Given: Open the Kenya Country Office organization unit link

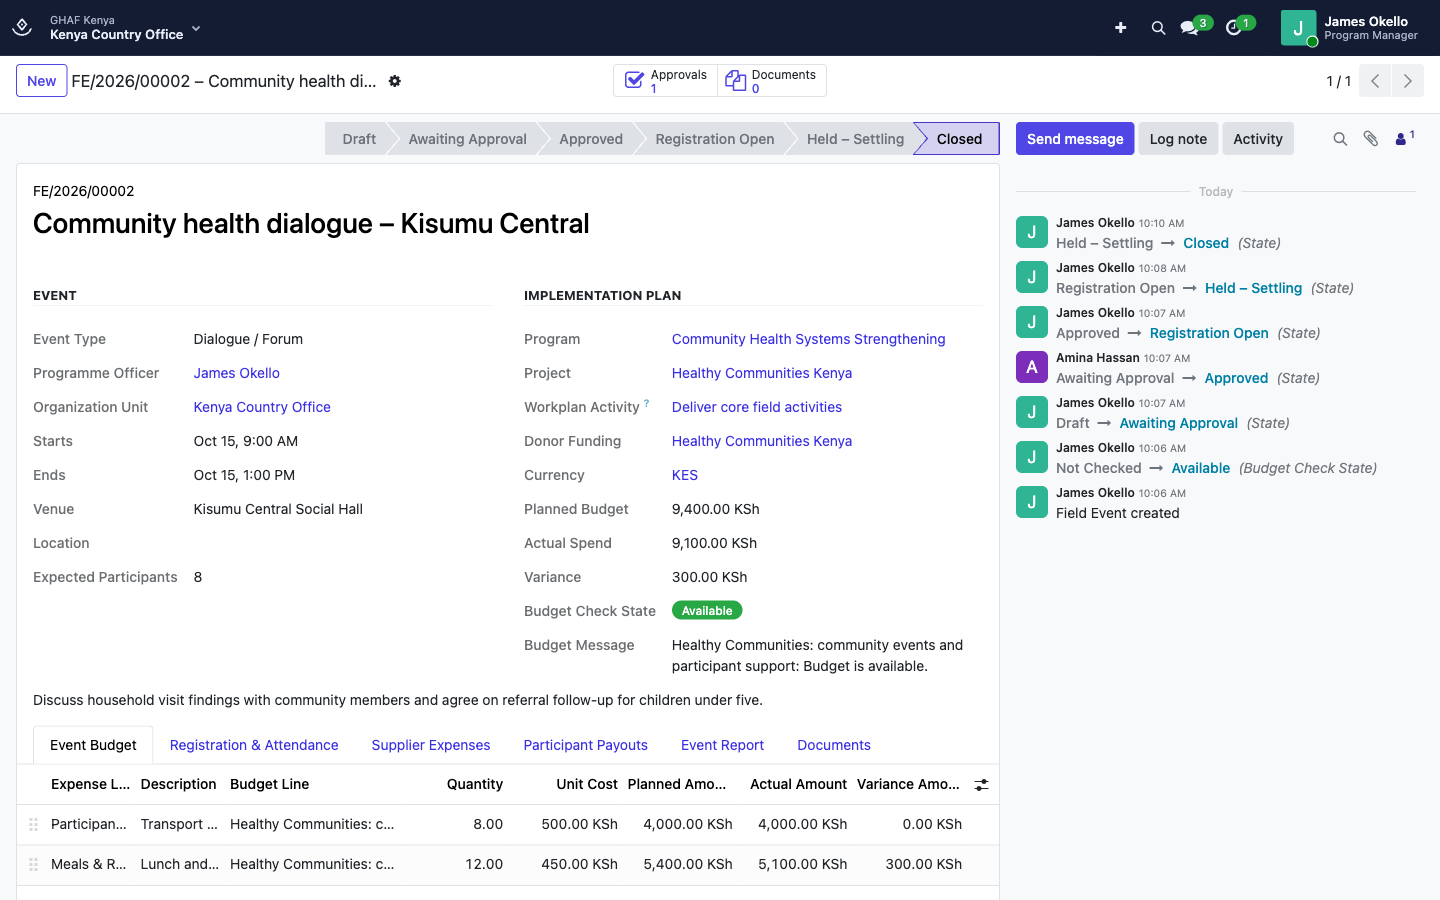Looking at the screenshot, I should tap(262, 407).
